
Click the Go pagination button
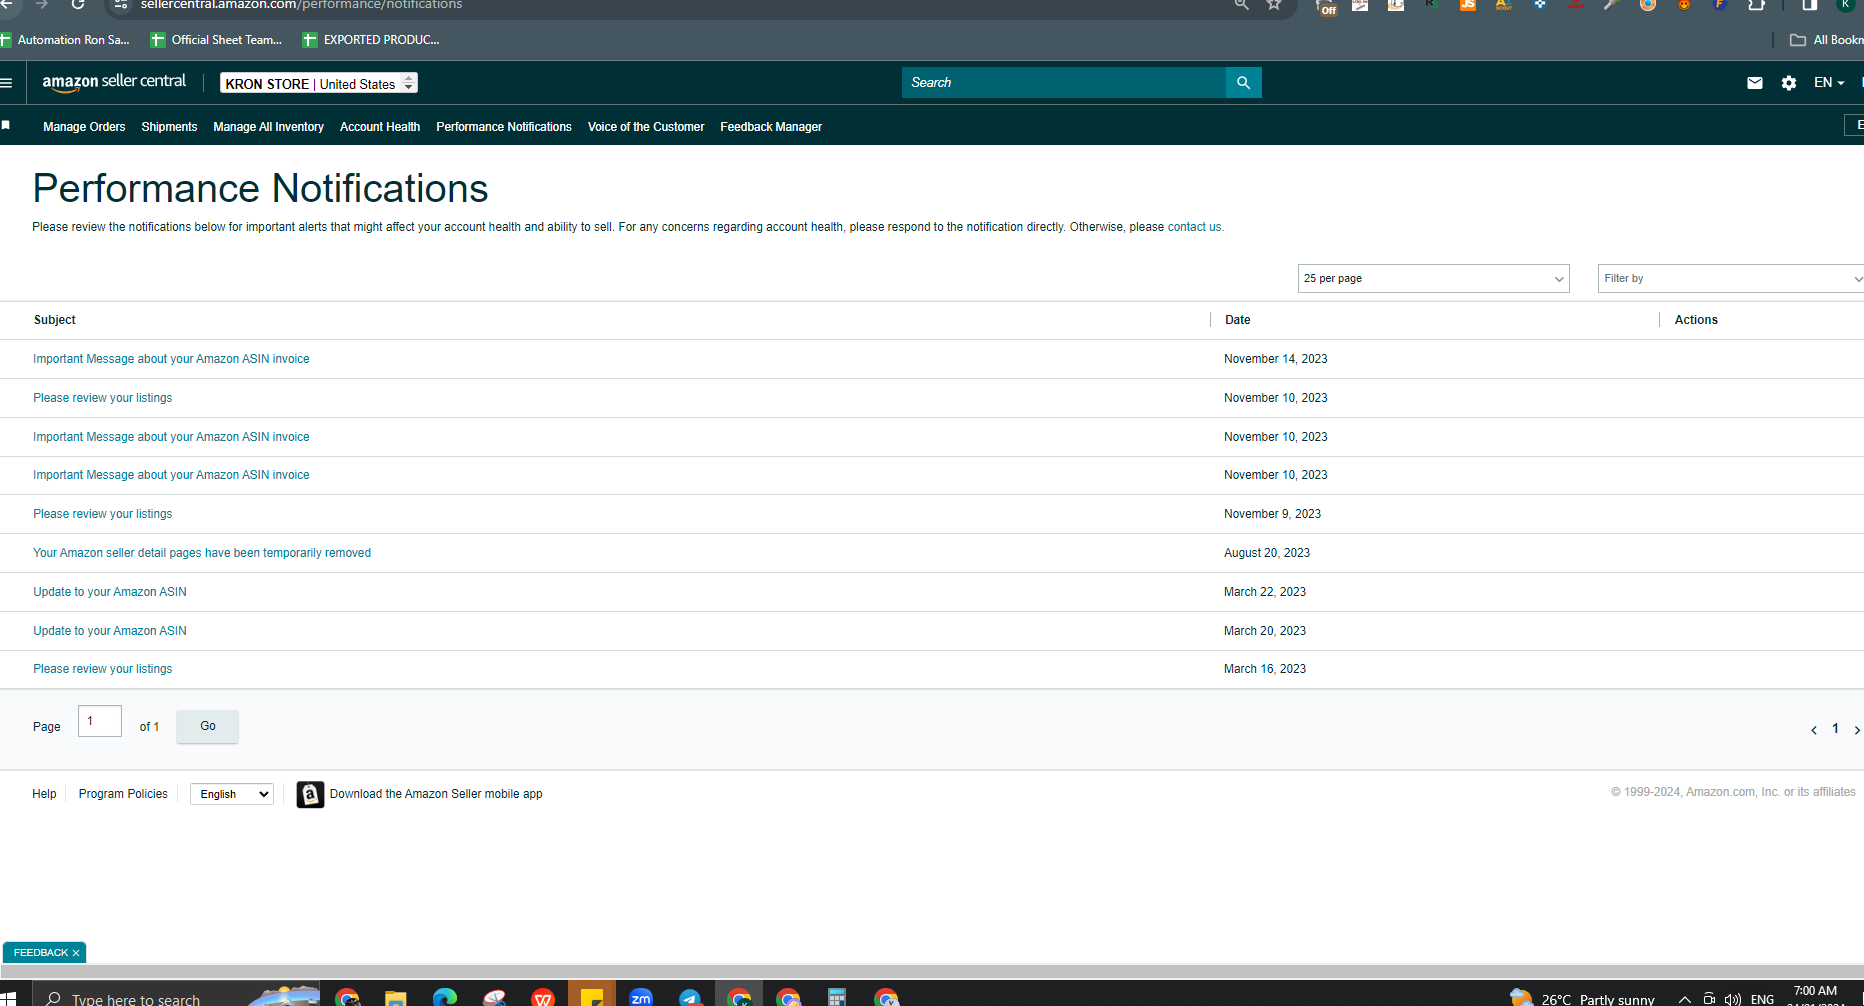[207, 726]
